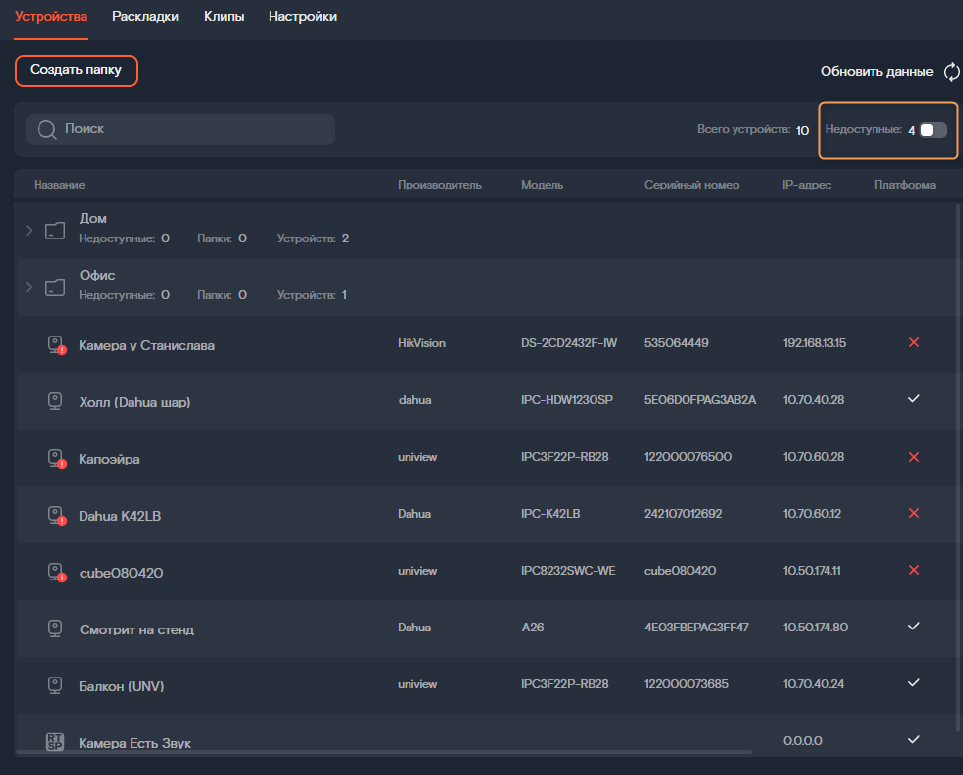This screenshot has height=775, width=963.
Task: Click model cell IPC-HDW1230SP
Action: click(x=567, y=400)
